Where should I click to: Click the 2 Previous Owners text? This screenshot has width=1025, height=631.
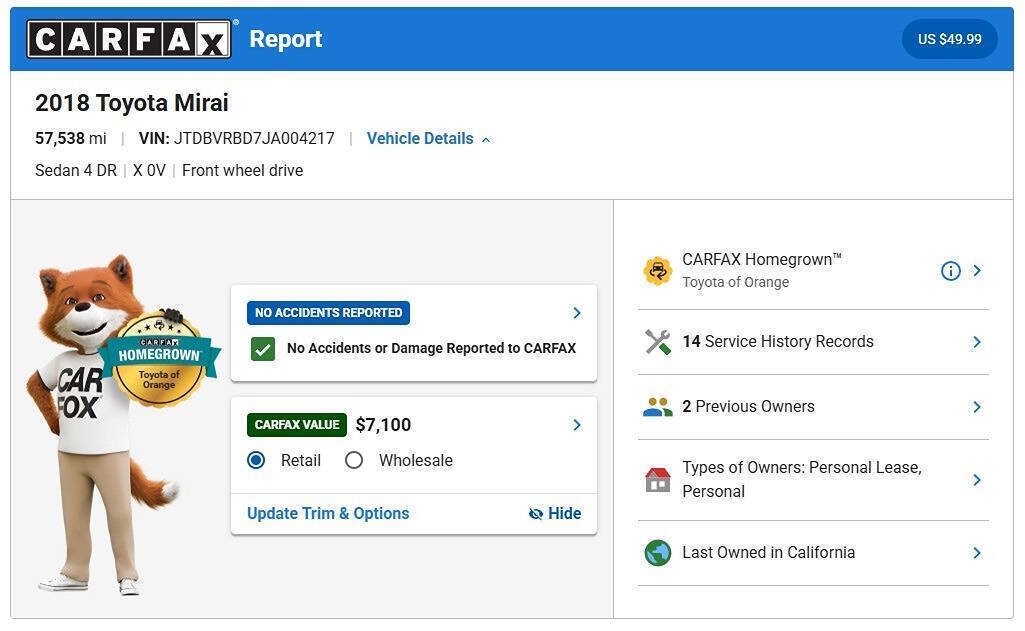[748, 406]
